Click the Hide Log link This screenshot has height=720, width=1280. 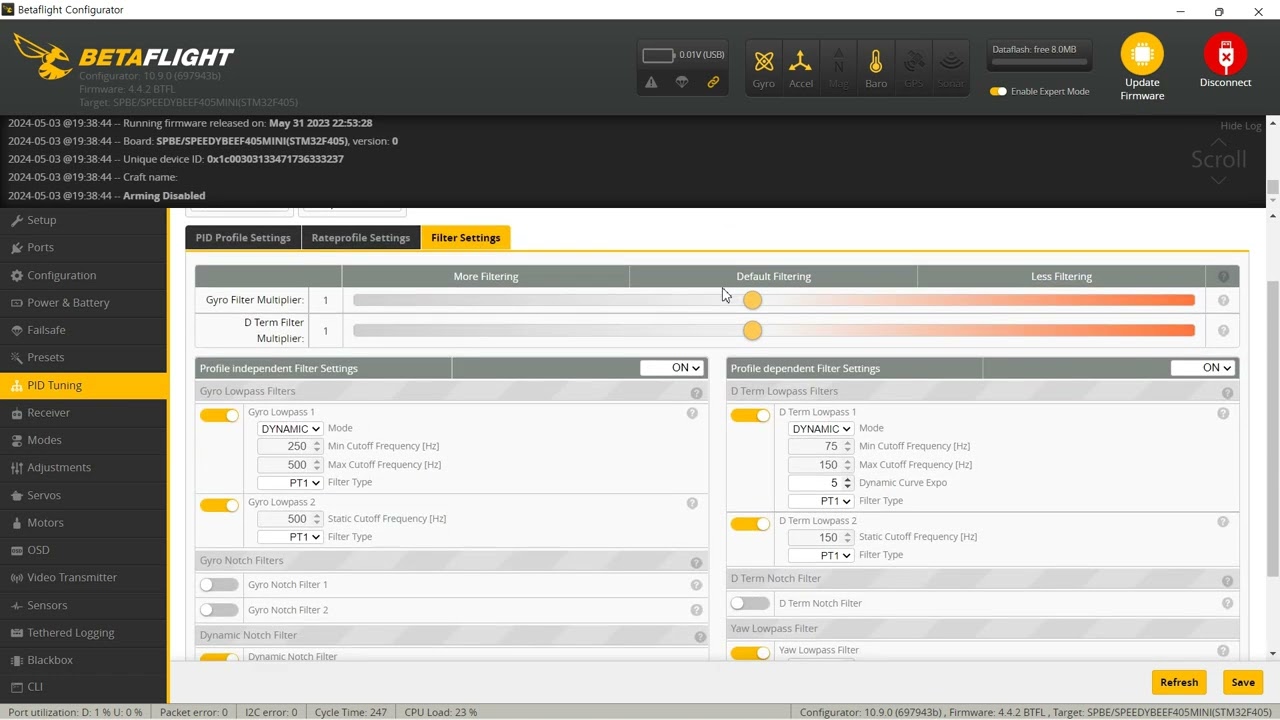(1241, 126)
